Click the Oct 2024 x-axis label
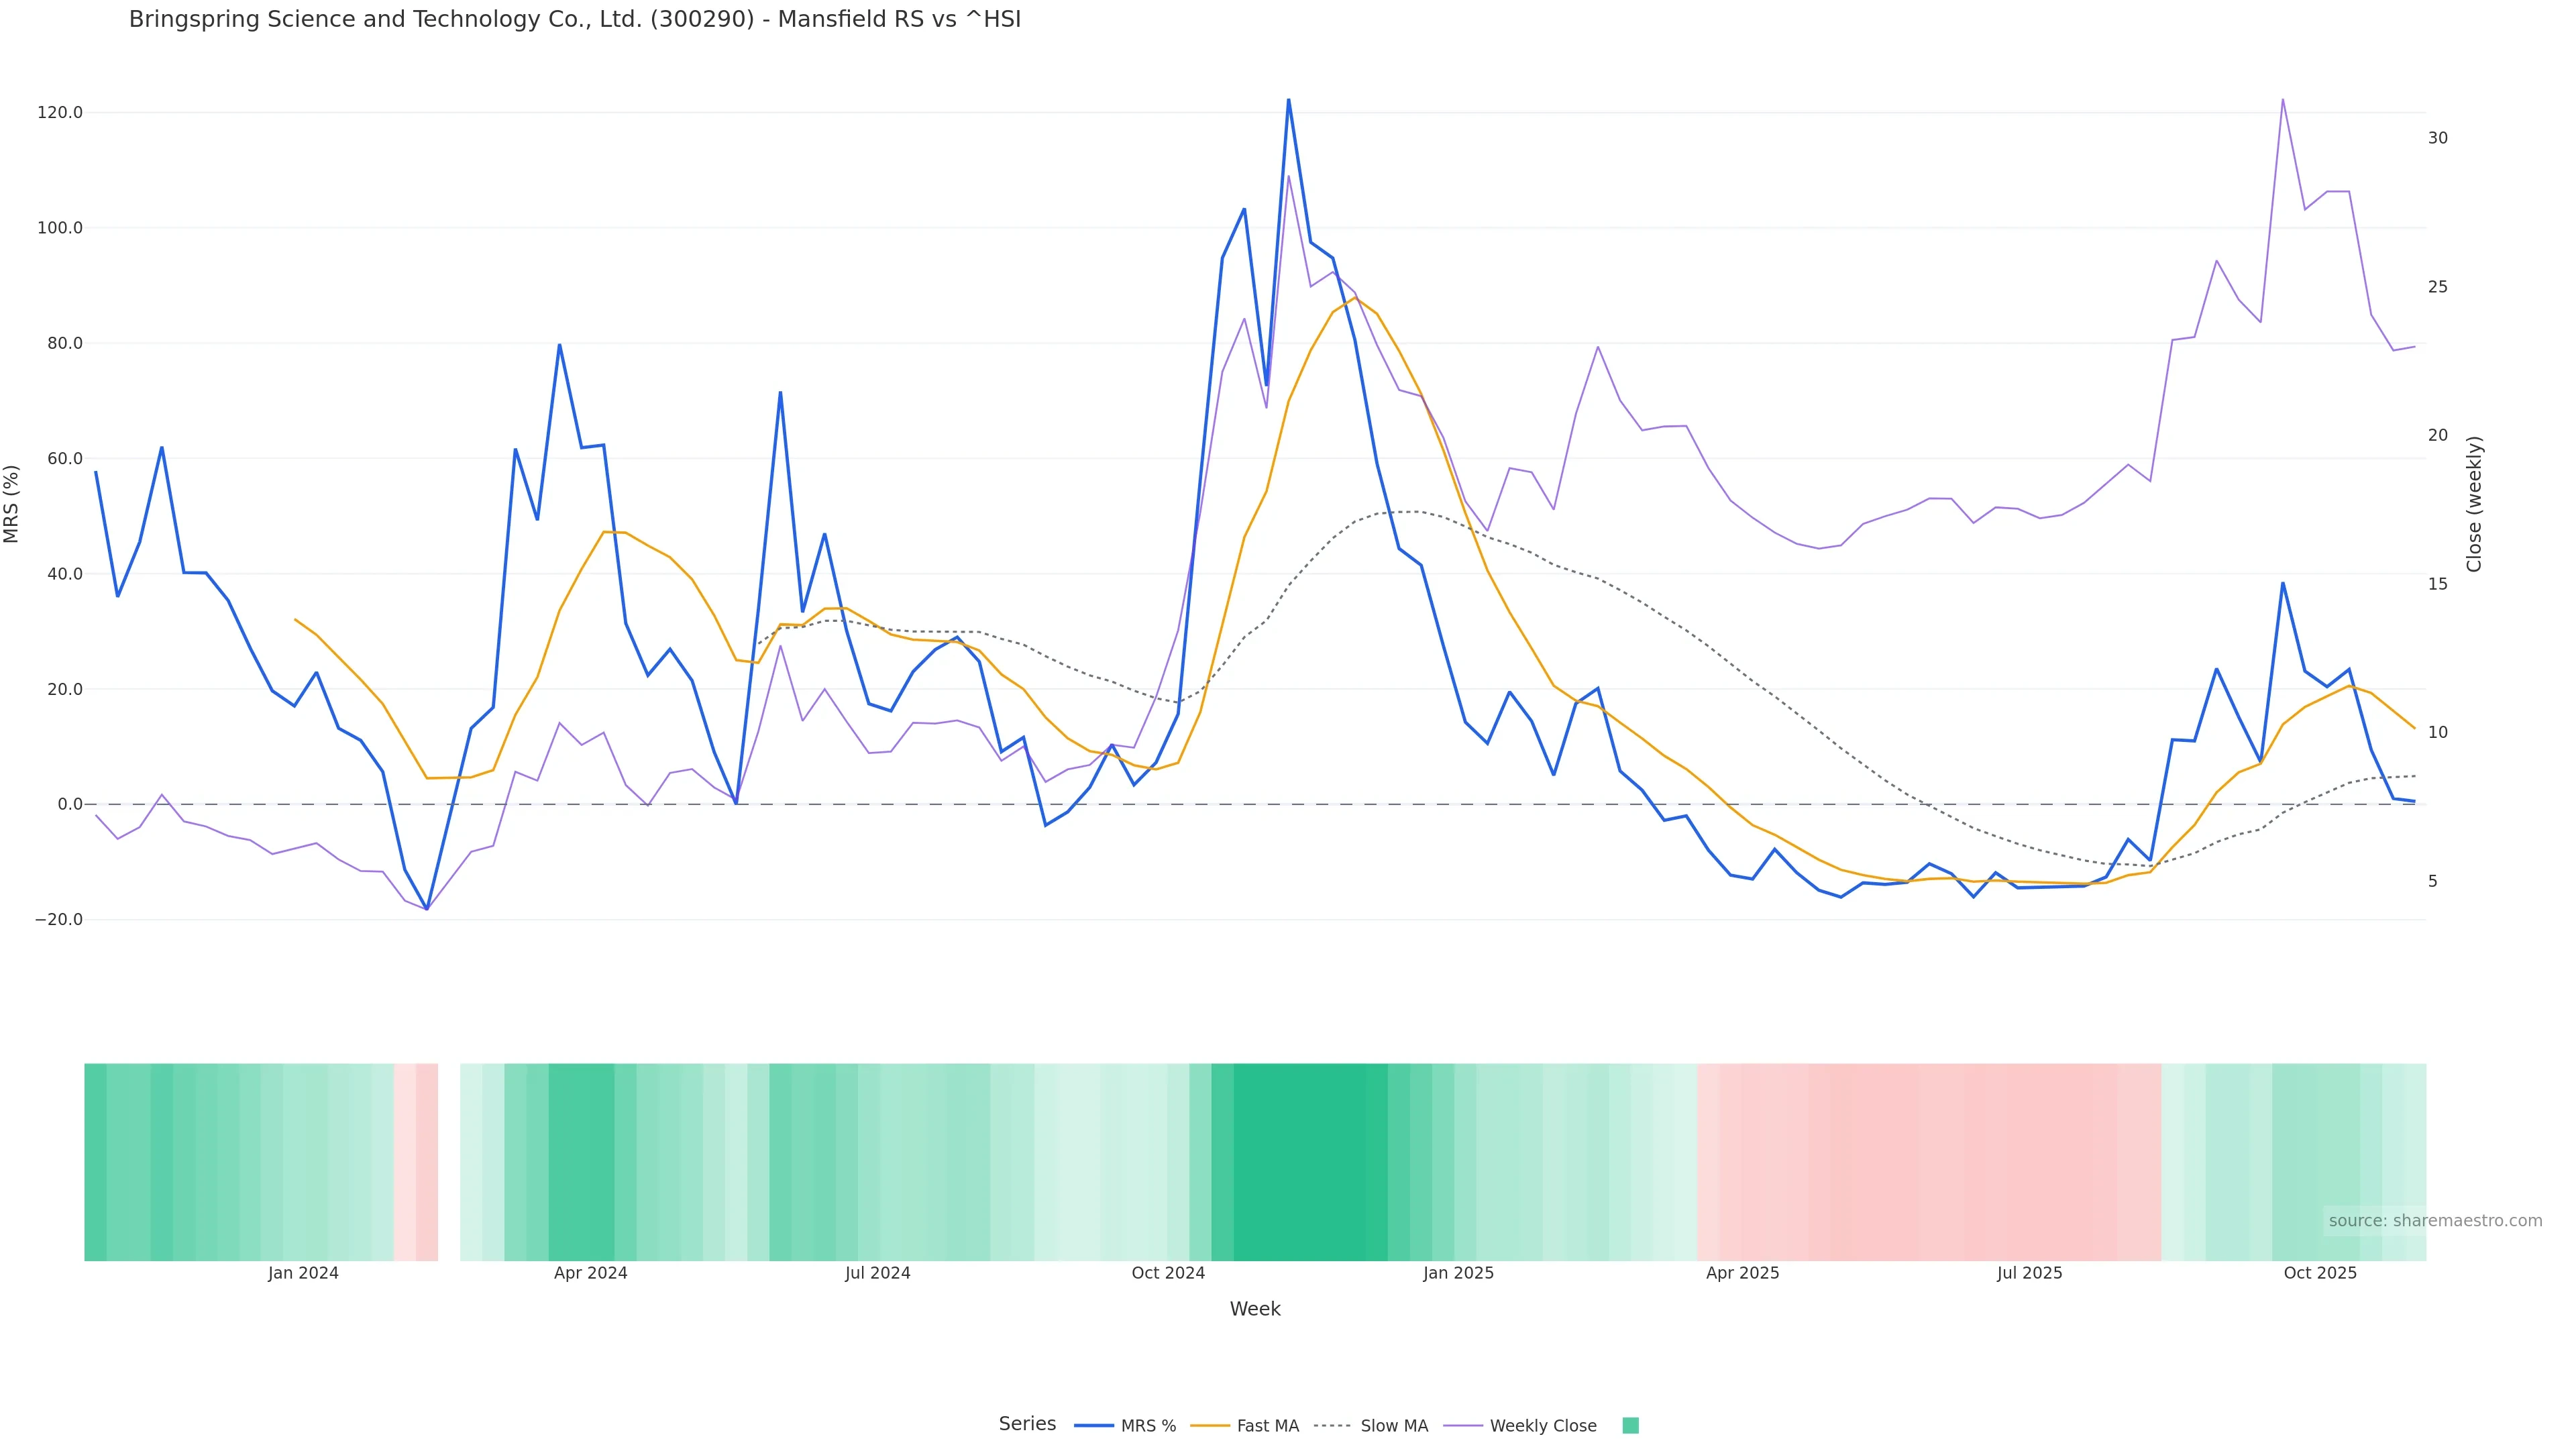The width and height of the screenshot is (2576, 1449). click(x=1168, y=1274)
